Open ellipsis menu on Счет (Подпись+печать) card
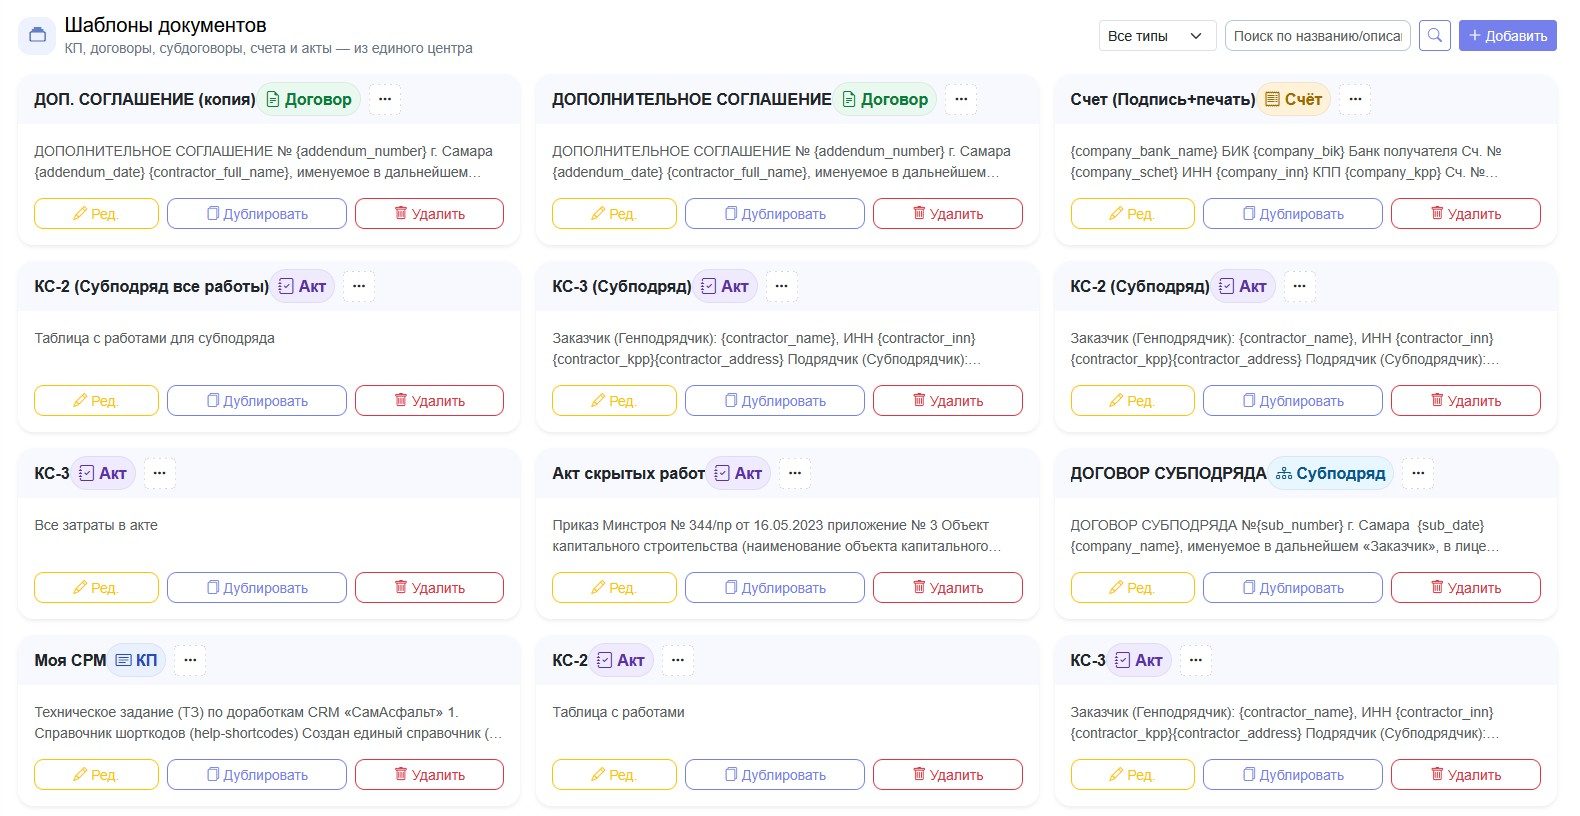 pos(1355,99)
